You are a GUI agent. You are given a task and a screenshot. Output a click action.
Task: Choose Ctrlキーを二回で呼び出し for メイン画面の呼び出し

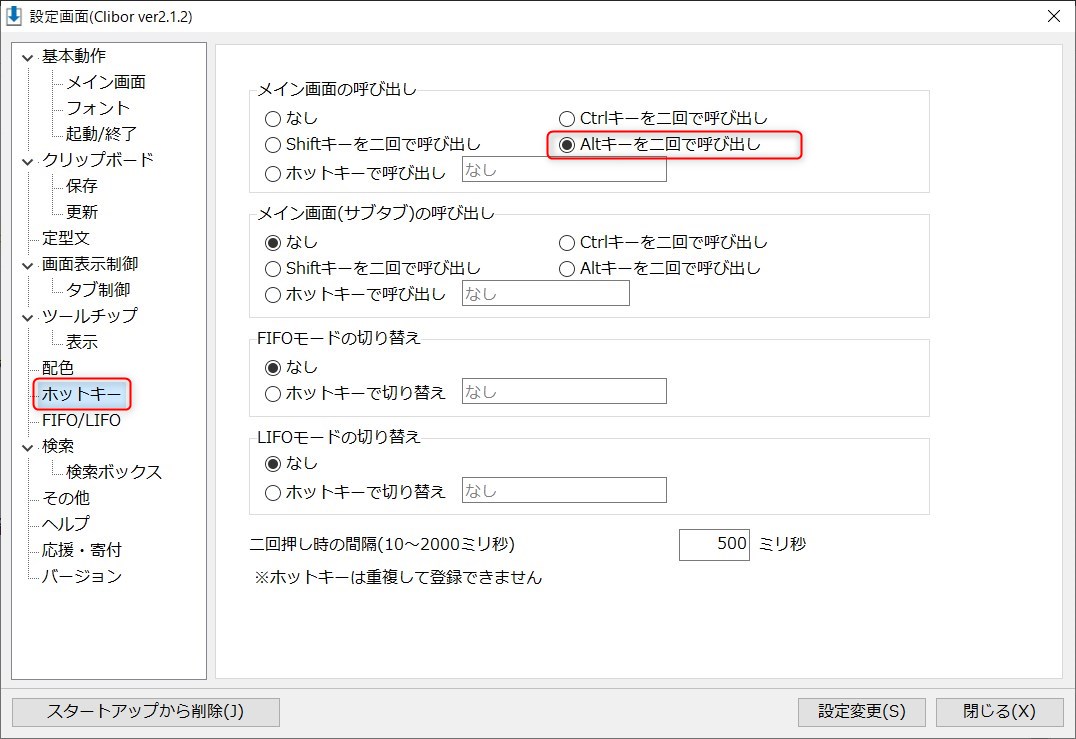pos(565,118)
